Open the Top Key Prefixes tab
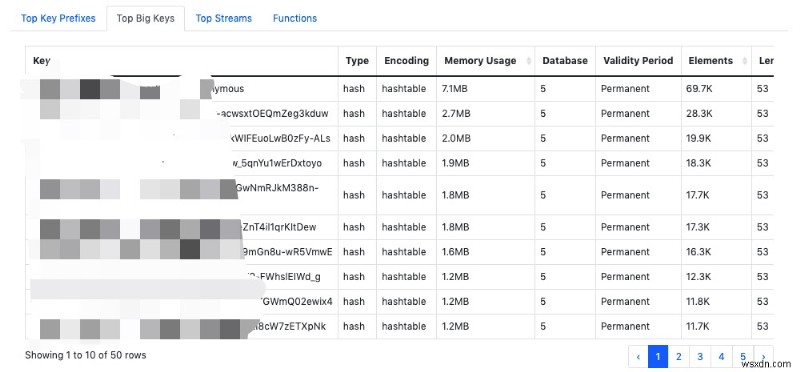The height and width of the screenshot is (372, 800). (58, 18)
